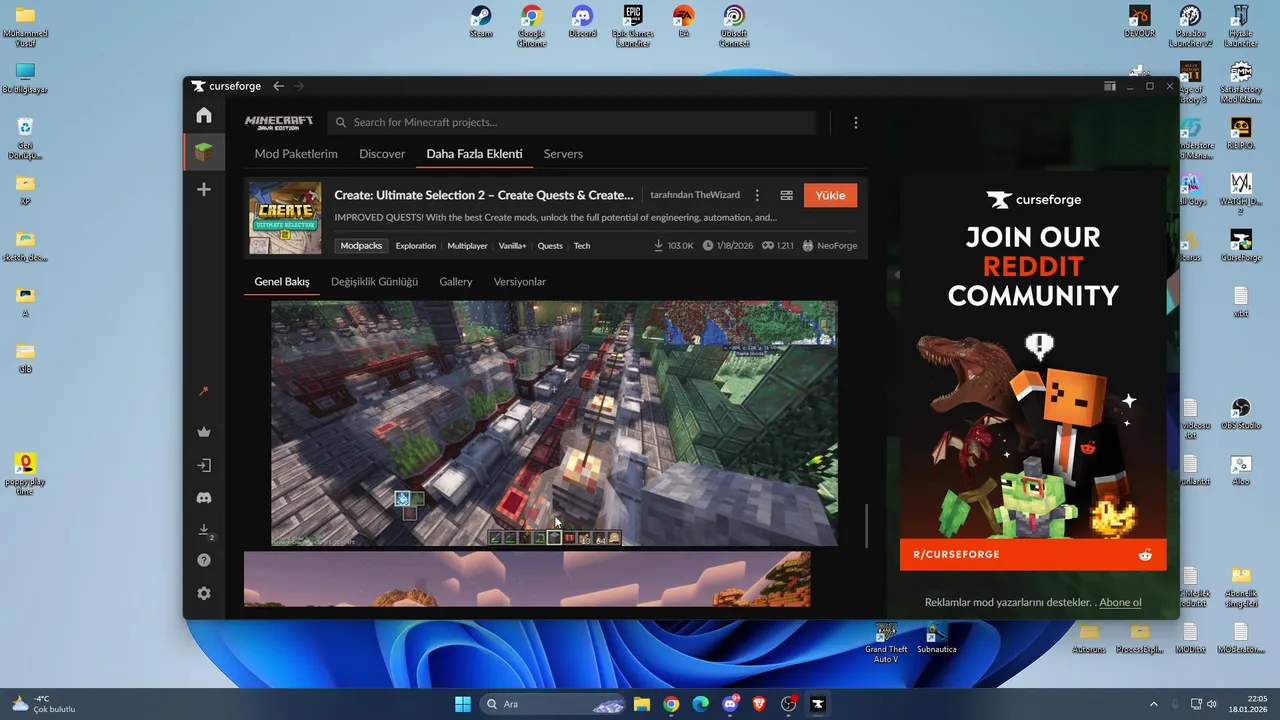Select Daha Fazla Eklenti tab
Viewport: 1280px width, 720px height.
tap(474, 154)
